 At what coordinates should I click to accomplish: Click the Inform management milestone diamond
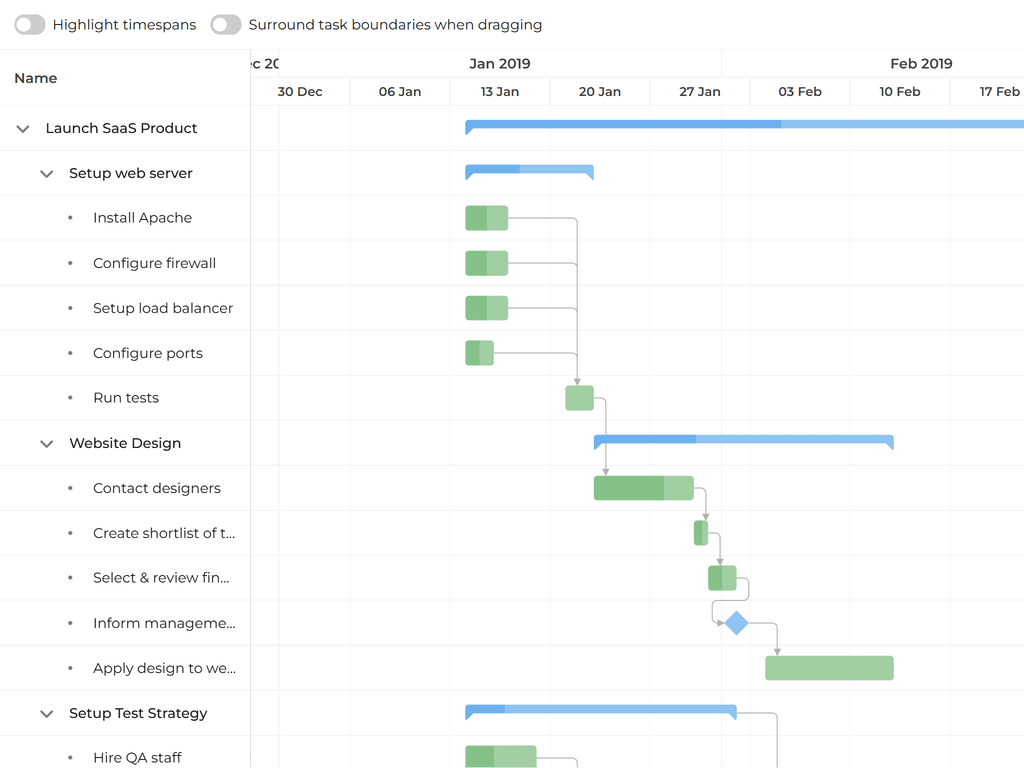click(736, 623)
